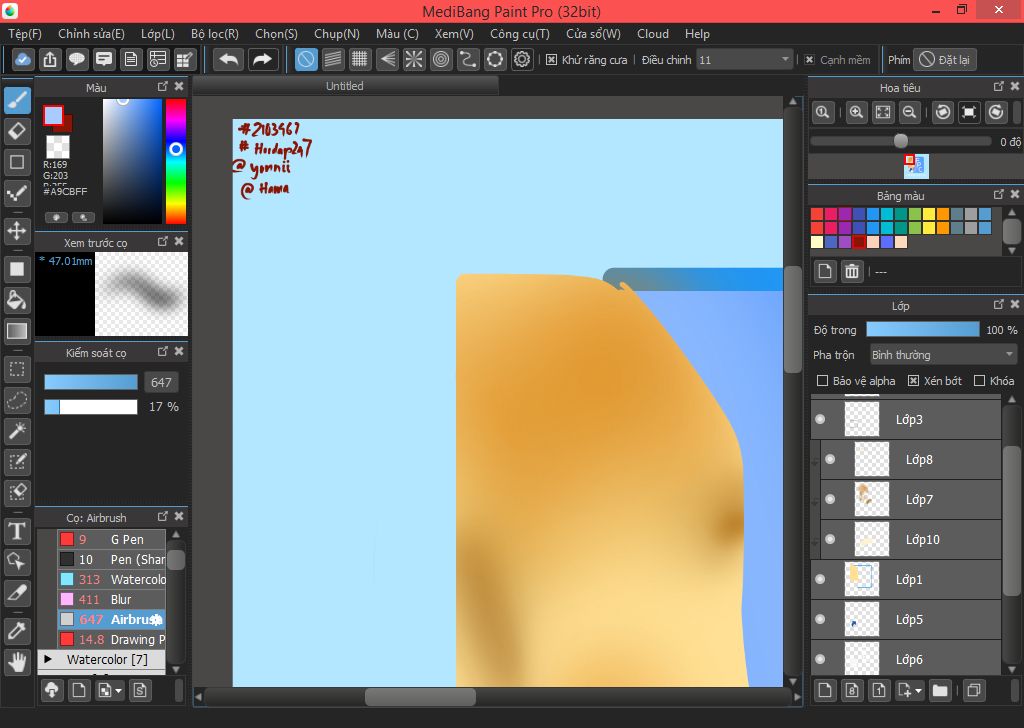Enable radial snap guide
Viewport: 1024px width, 728px height.
coord(414,59)
